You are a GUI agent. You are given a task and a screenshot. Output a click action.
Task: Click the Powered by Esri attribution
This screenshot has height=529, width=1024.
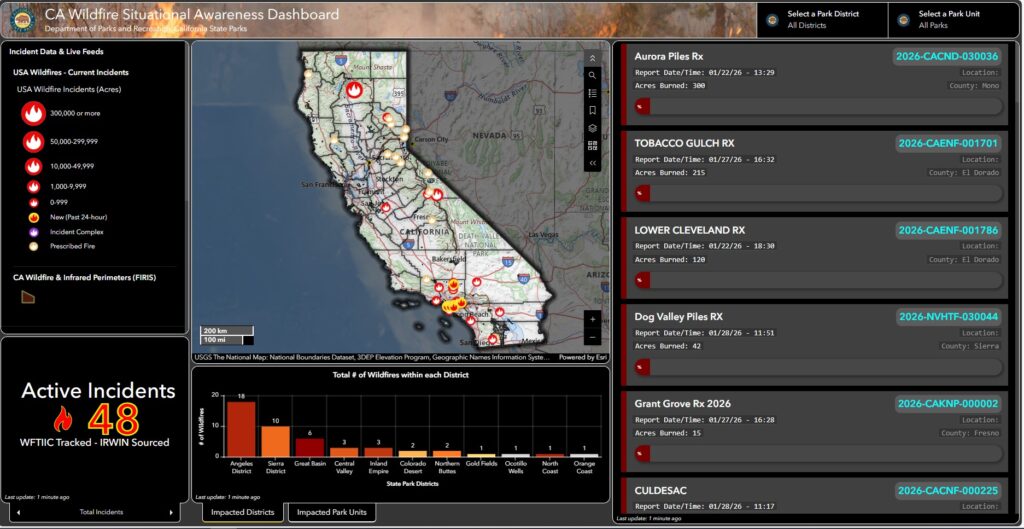[x=582, y=358]
